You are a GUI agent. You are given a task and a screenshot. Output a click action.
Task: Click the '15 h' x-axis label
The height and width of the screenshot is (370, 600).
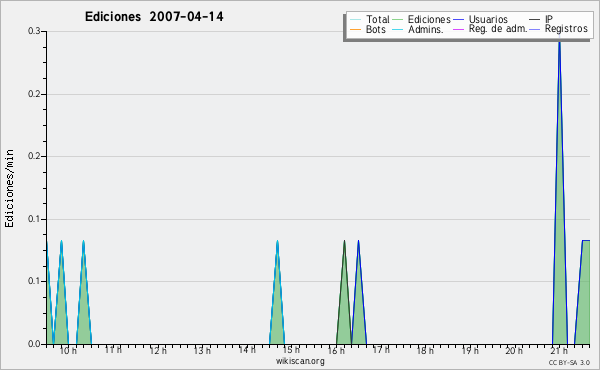click(291, 350)
